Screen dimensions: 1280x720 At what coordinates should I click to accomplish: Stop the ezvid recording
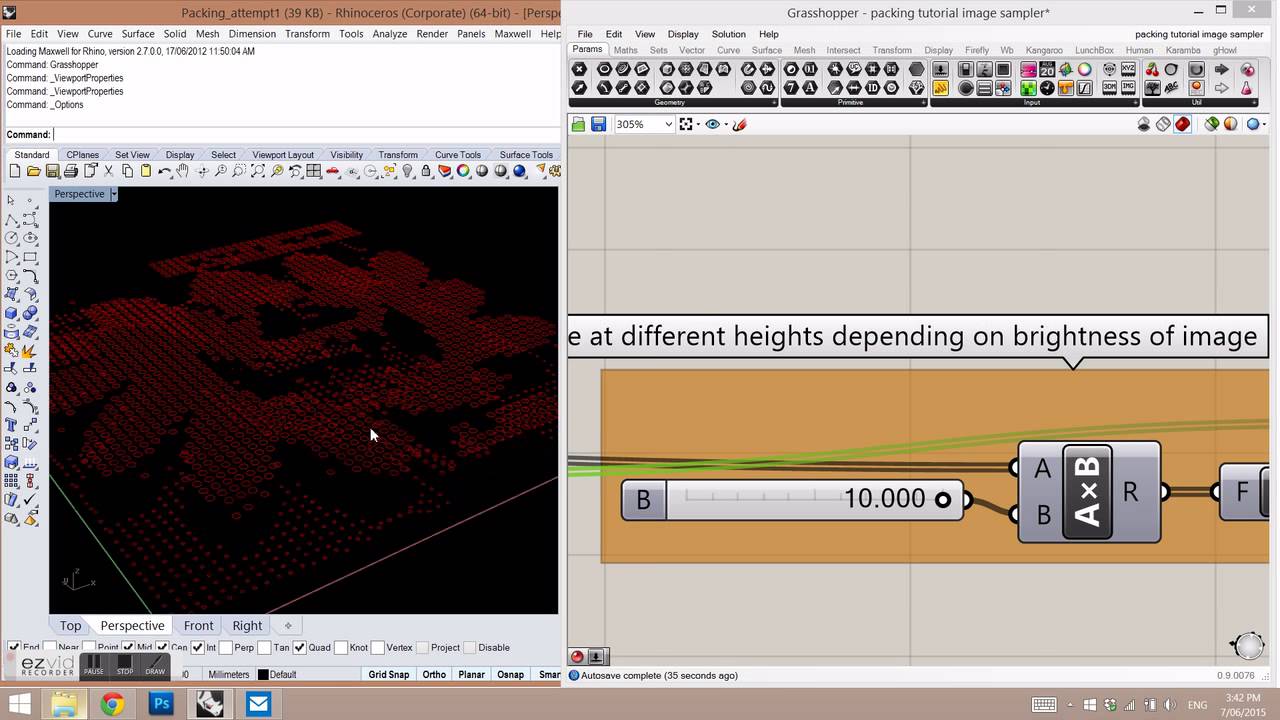coord(124,665)
